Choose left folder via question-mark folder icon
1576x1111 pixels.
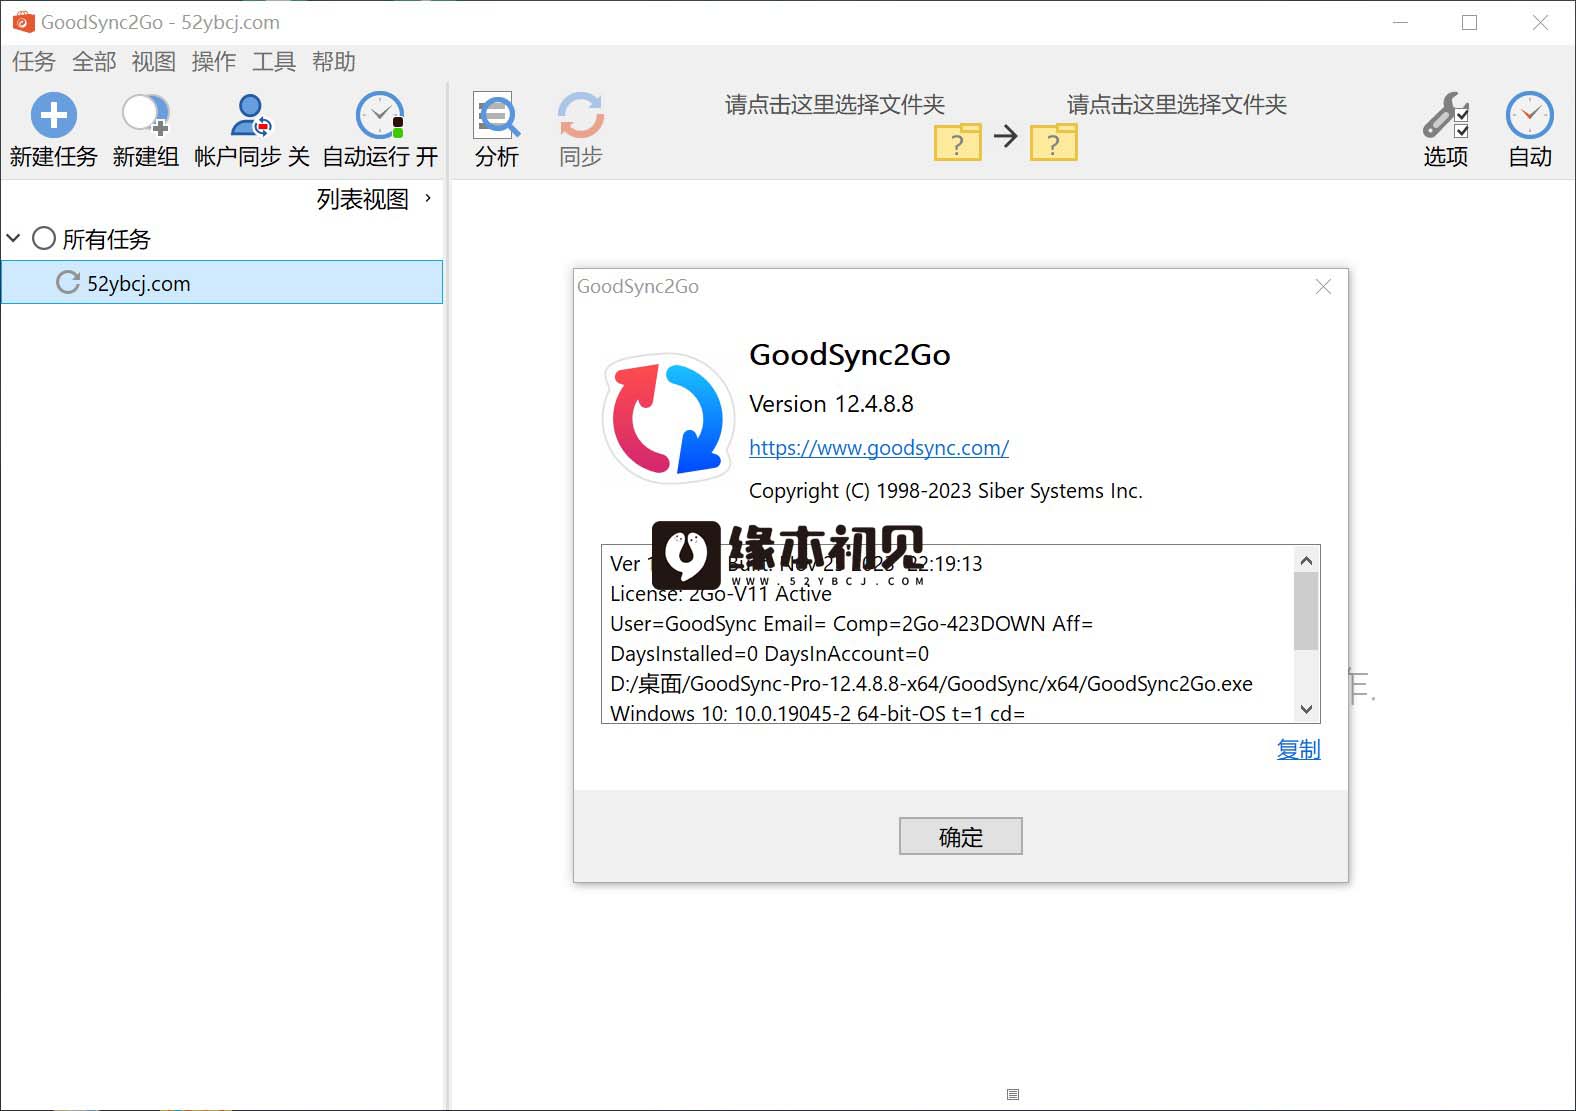click(x=957, y=142)
